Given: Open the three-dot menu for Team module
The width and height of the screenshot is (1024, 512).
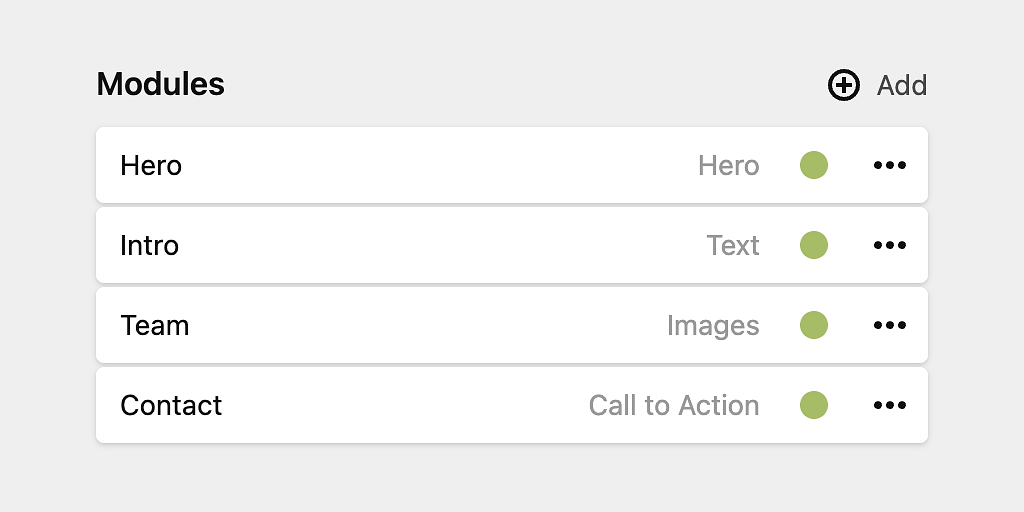Looking at the screenshot, I should point(889,325).
